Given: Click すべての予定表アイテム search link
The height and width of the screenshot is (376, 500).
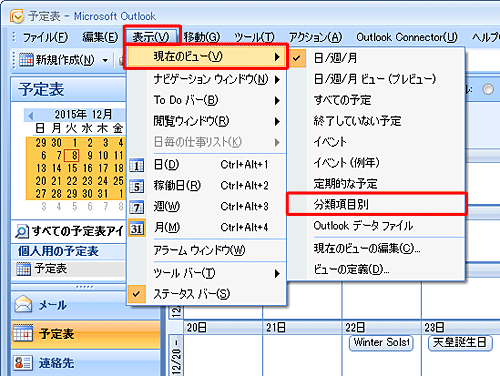Looking at the screenshot, I should tap(77, 231).
